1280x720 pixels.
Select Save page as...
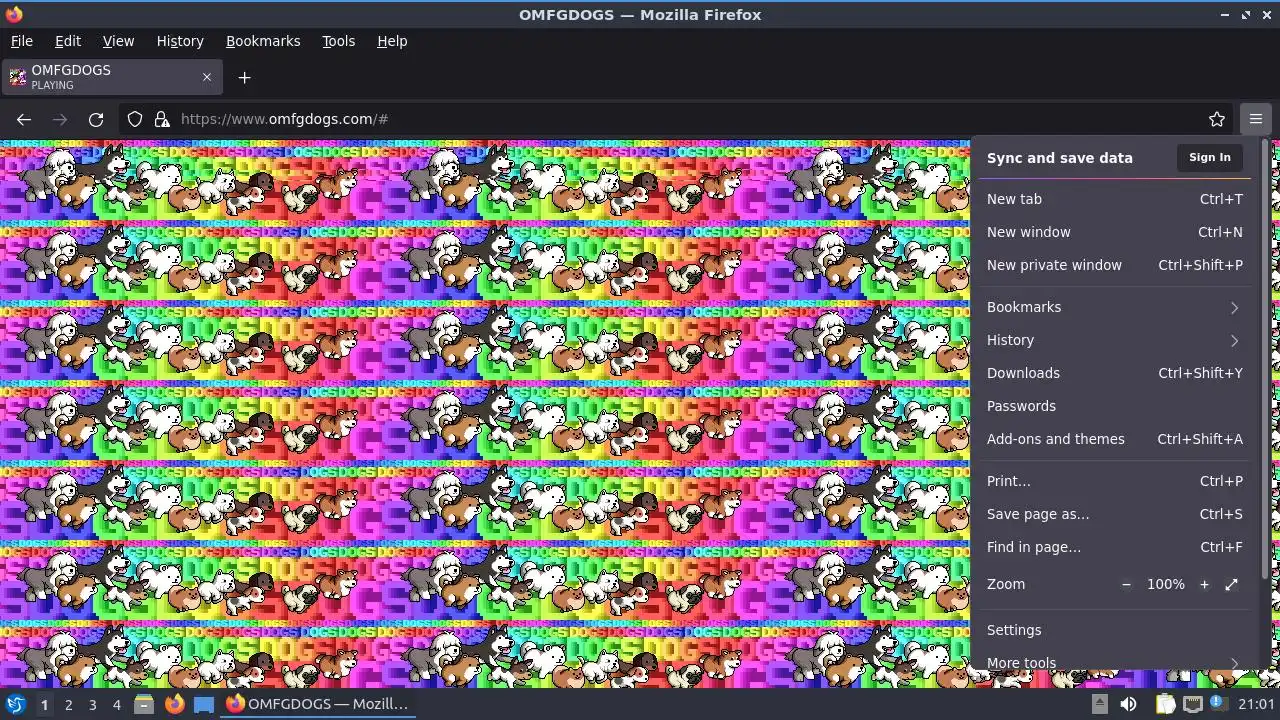coord(1114,514)
